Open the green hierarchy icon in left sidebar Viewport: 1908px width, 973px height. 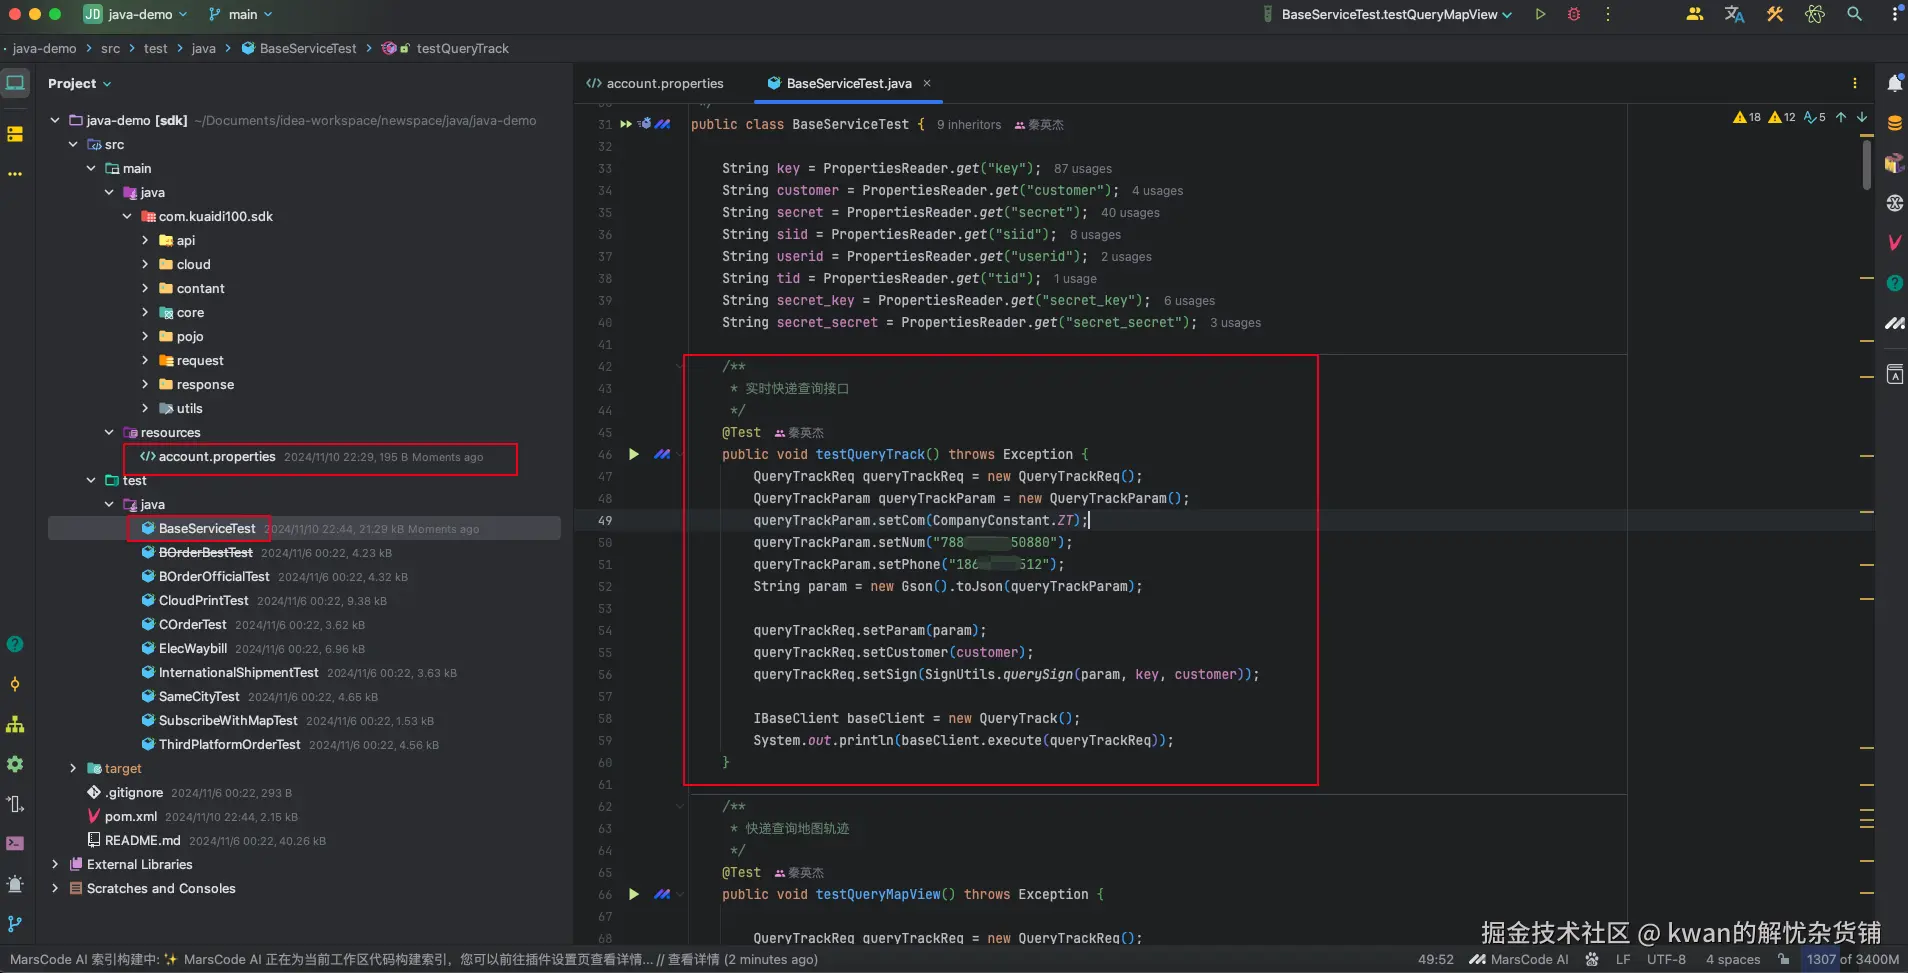pos(15,724)
